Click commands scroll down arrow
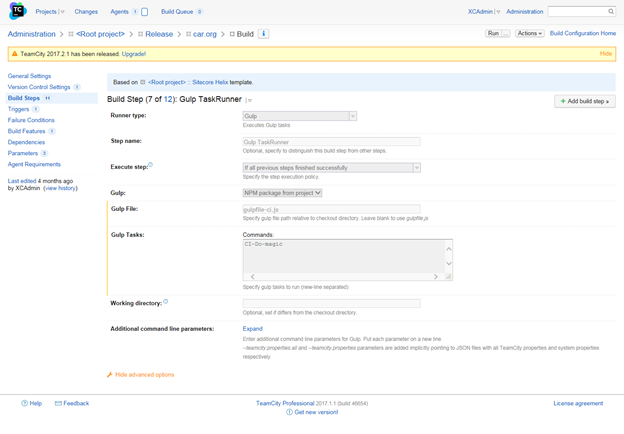624x434 pixels. click(449, 263)
